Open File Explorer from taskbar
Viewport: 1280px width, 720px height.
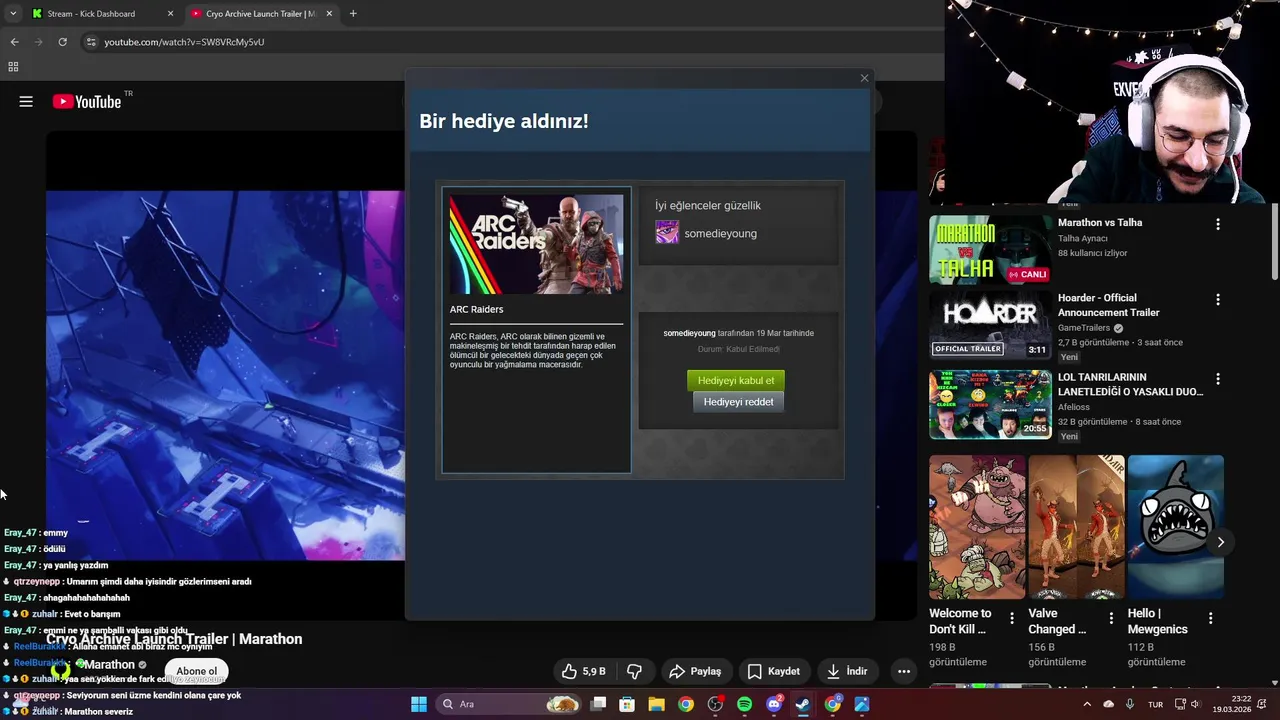click(656, 704)
